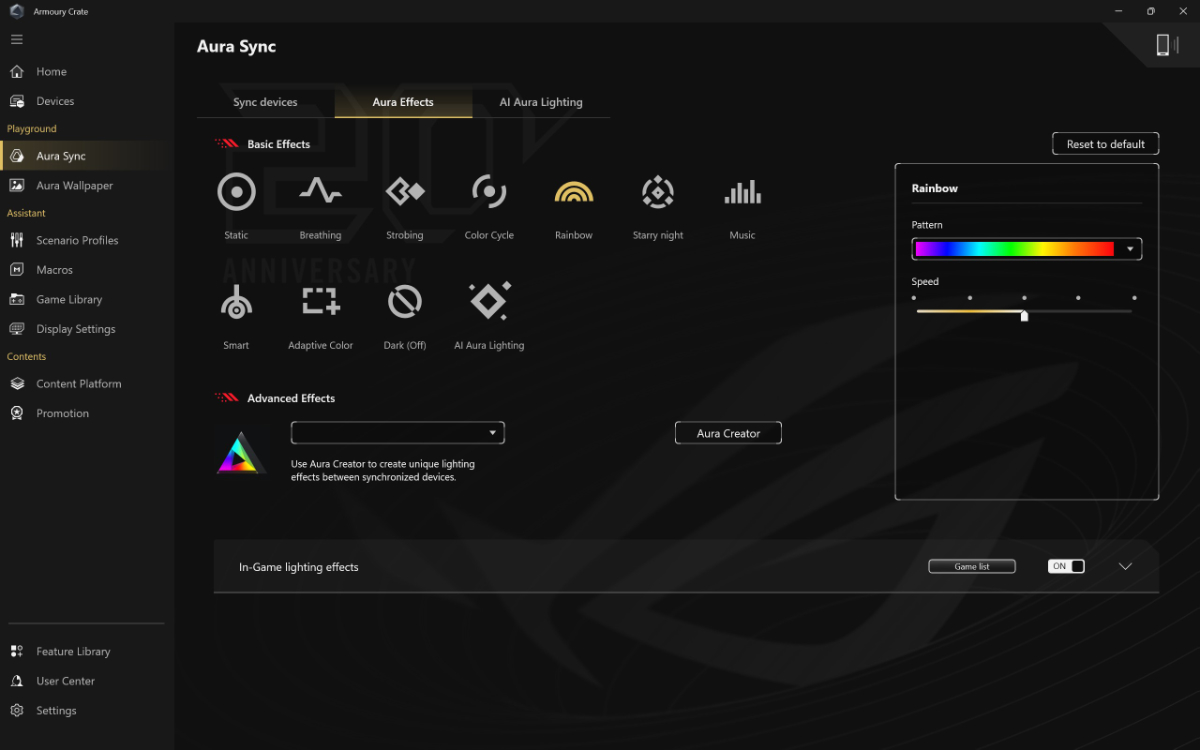
Task: Click the Promotion sidebar icon
Action: (17, 413)
